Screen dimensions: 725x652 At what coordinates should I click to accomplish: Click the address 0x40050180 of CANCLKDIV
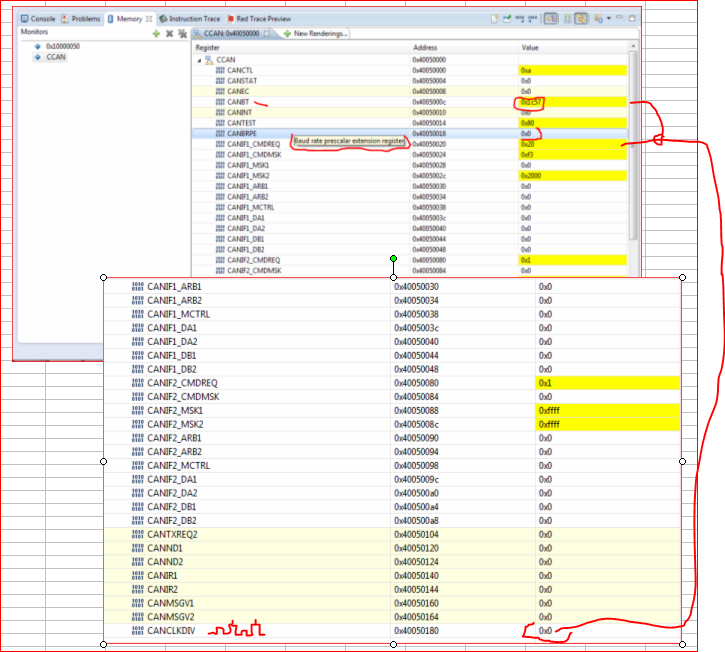[x=416, y=631]
